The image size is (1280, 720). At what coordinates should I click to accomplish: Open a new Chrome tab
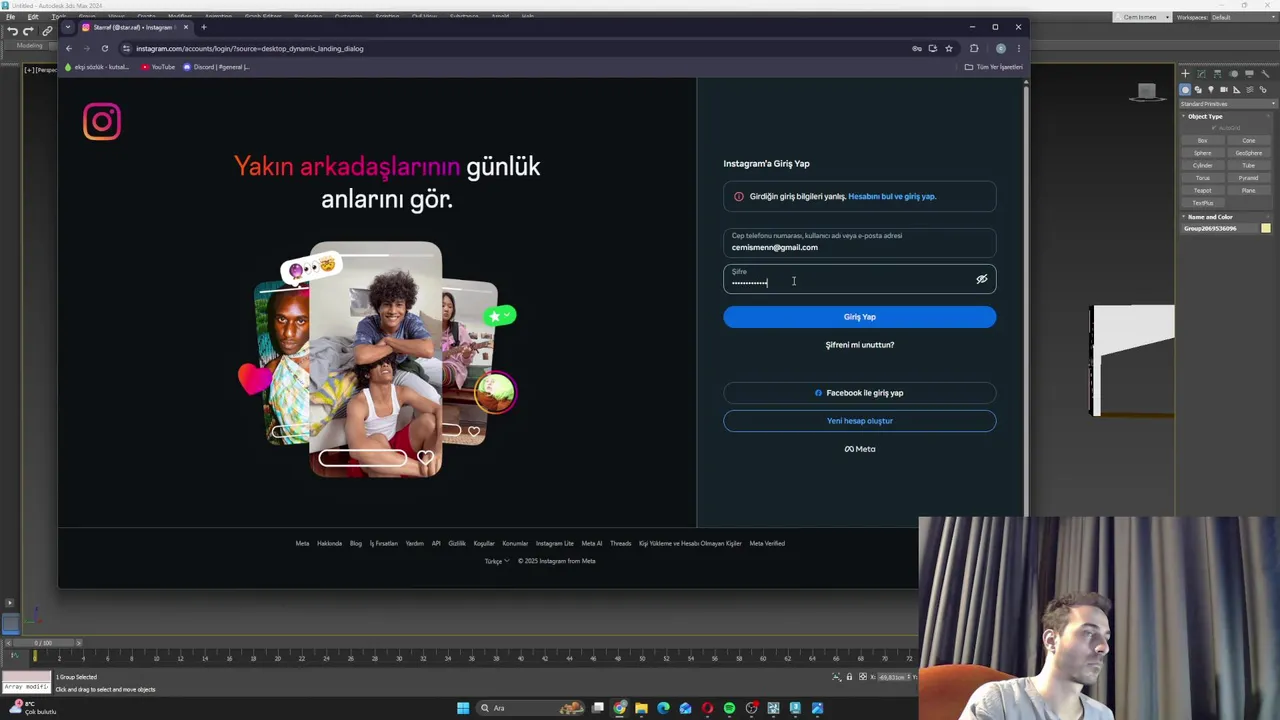coord(203,27)
